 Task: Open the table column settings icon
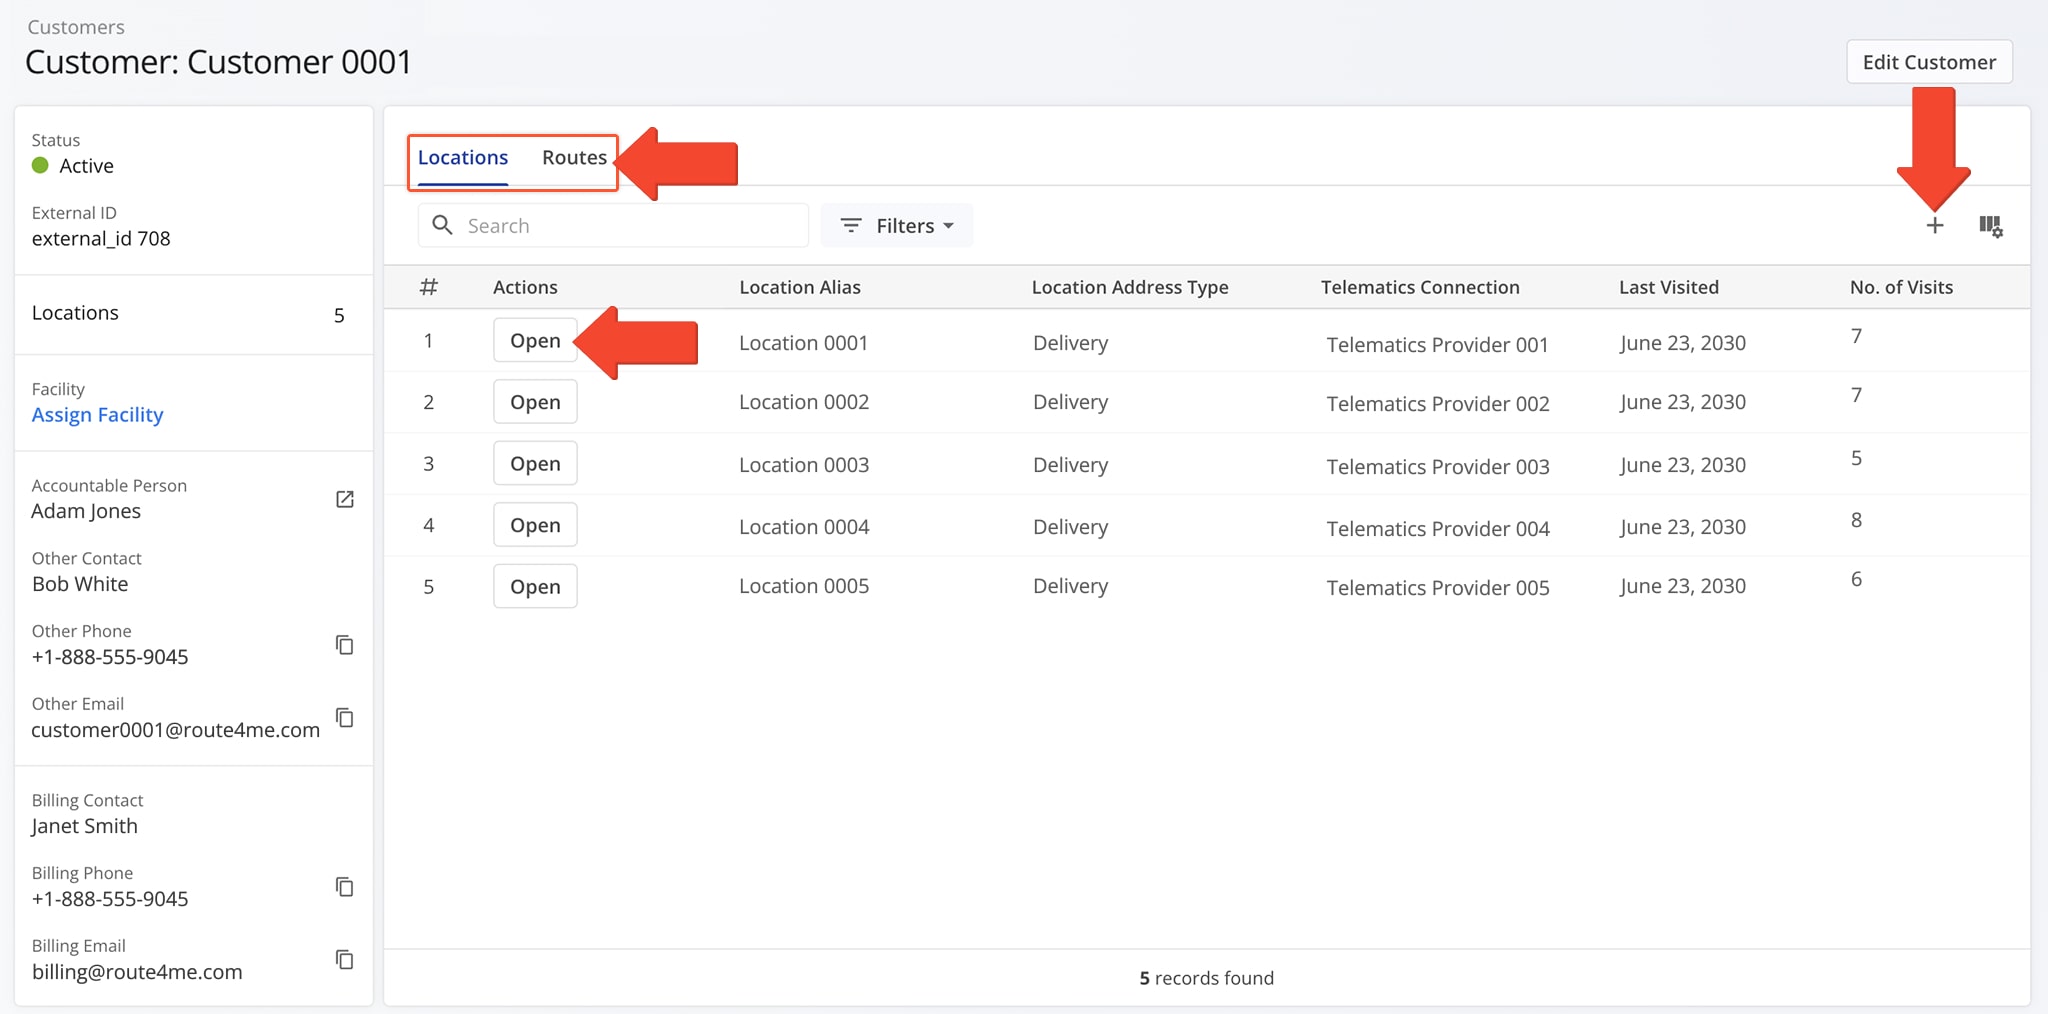[1992, 226]
